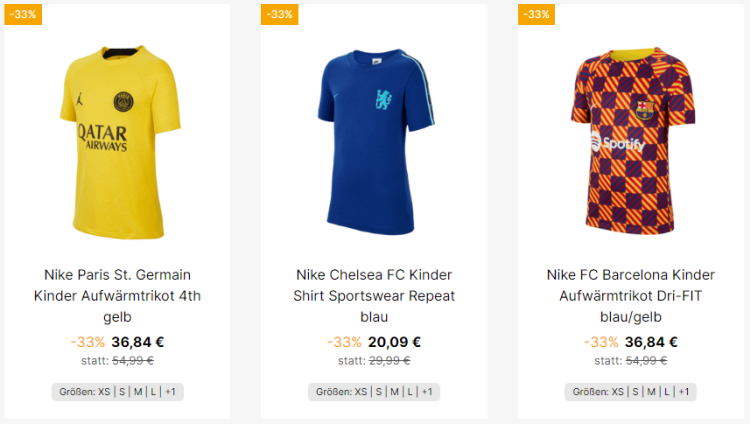
Task: Click the 36,84 € price of PSG jersey
Action: [137, 342]
